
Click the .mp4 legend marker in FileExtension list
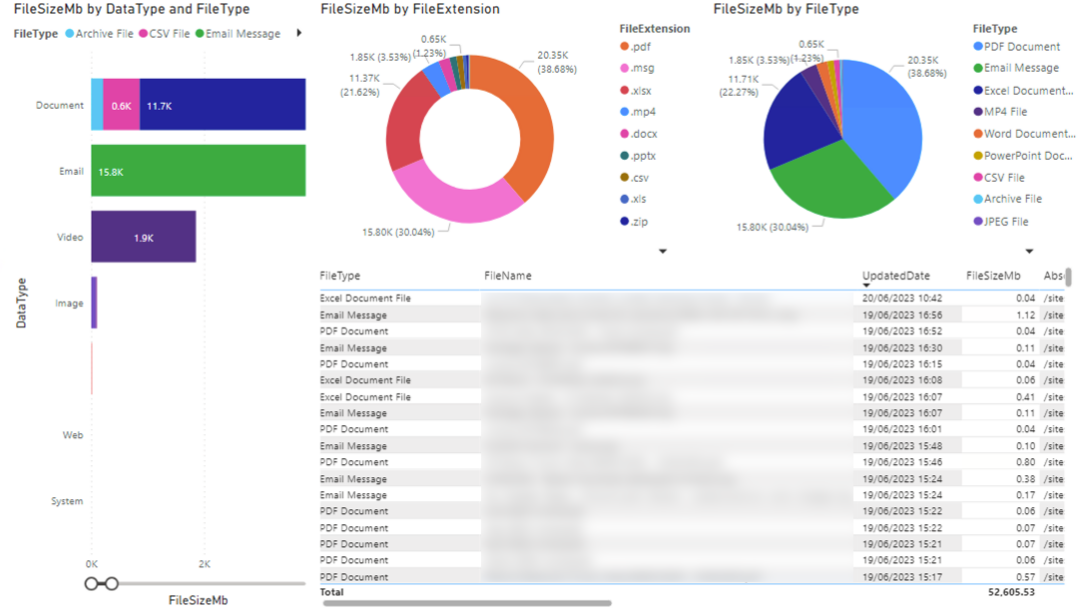coord(625,112)
